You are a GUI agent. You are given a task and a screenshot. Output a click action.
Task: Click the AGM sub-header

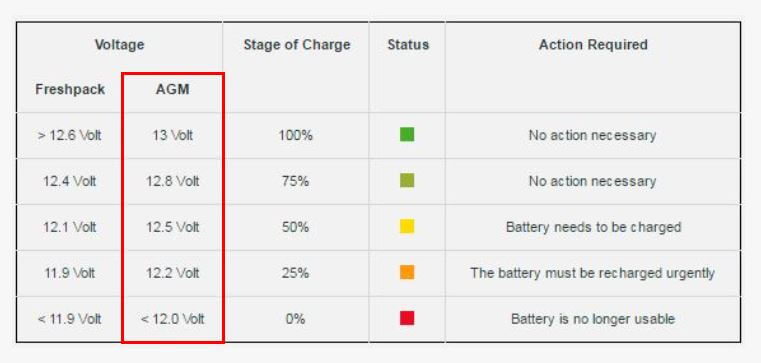coord(172,90)
